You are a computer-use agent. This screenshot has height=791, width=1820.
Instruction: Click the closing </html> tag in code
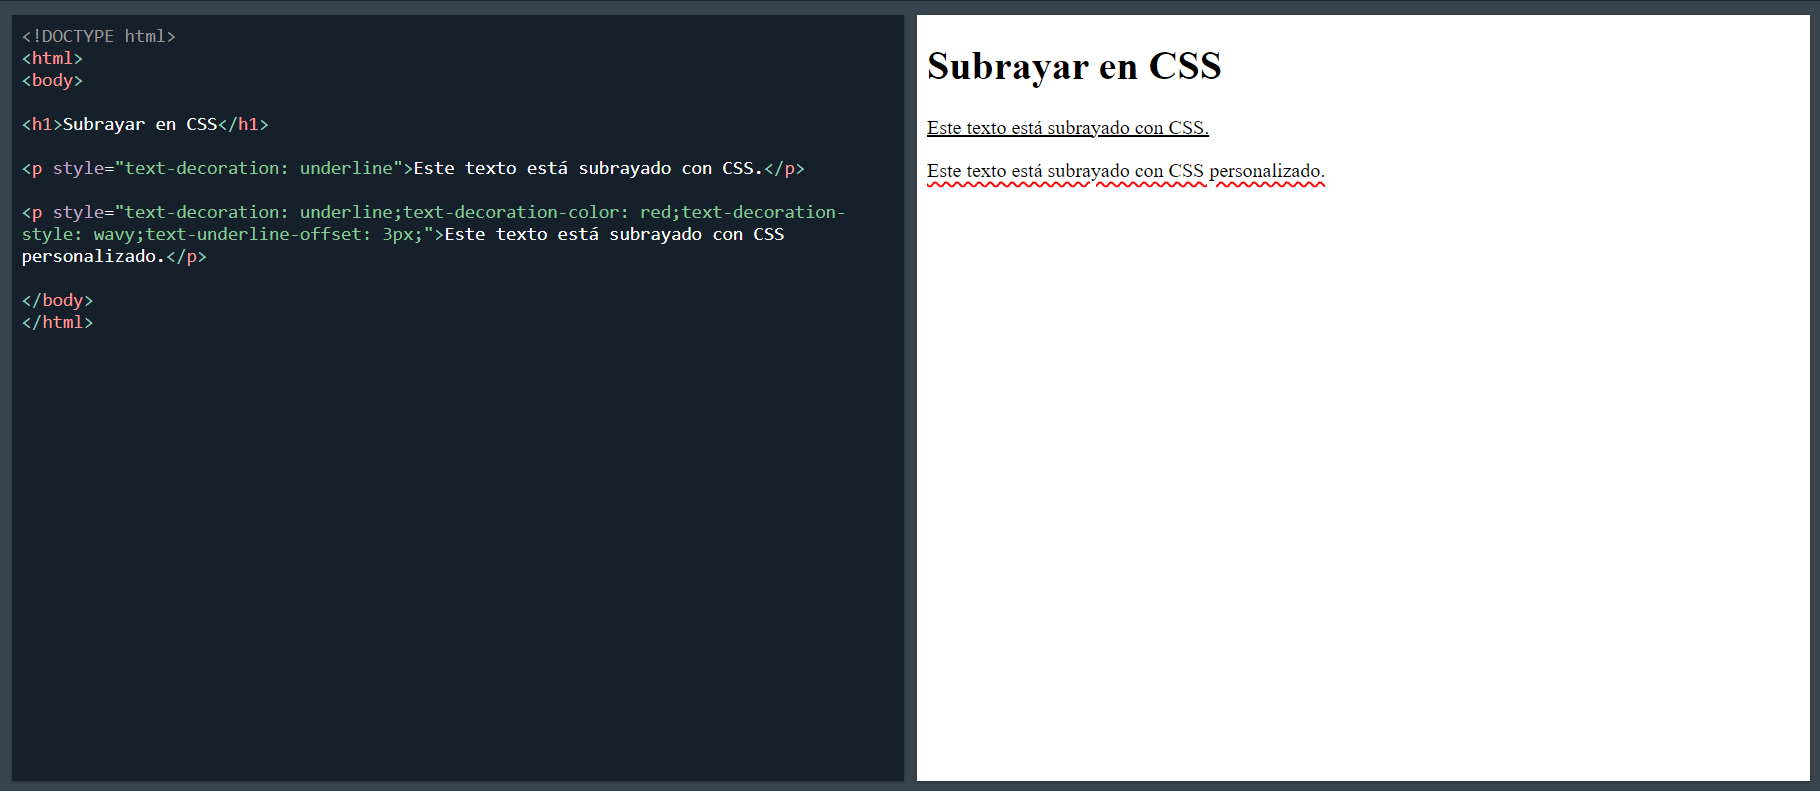click(57, 322)
